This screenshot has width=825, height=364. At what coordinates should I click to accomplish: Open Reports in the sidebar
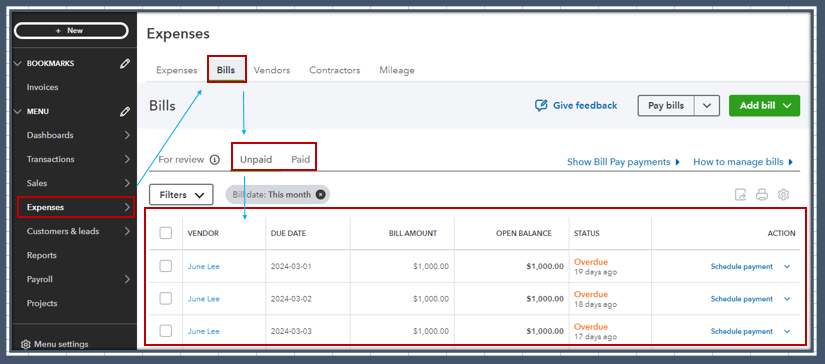(42, 256)
